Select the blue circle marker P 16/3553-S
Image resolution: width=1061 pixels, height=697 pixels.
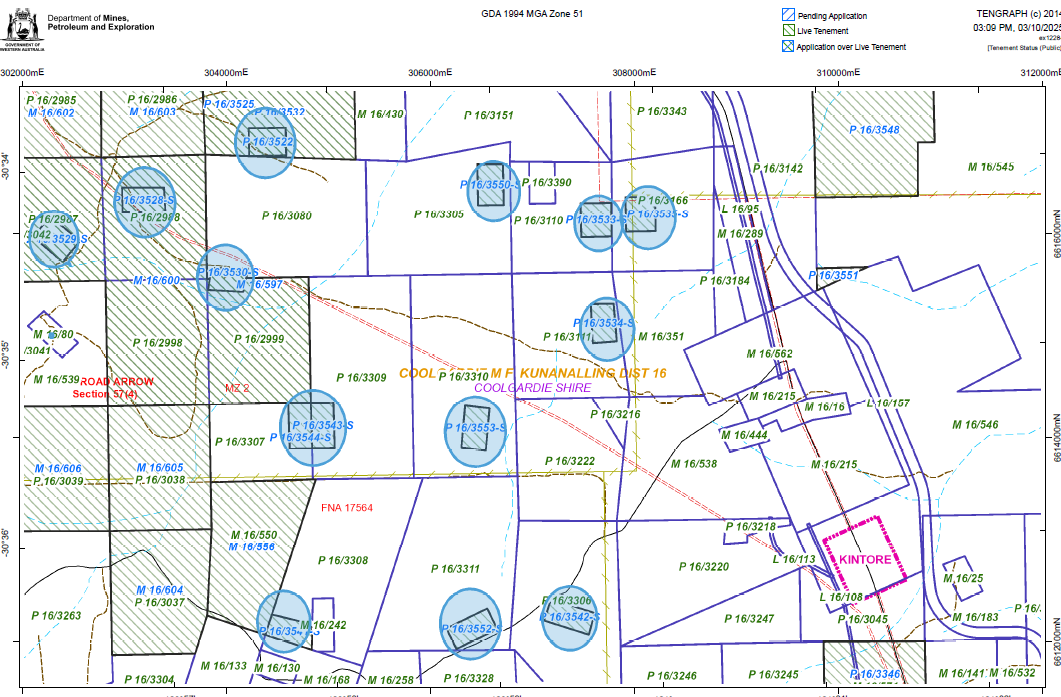[x=476, y=430]
